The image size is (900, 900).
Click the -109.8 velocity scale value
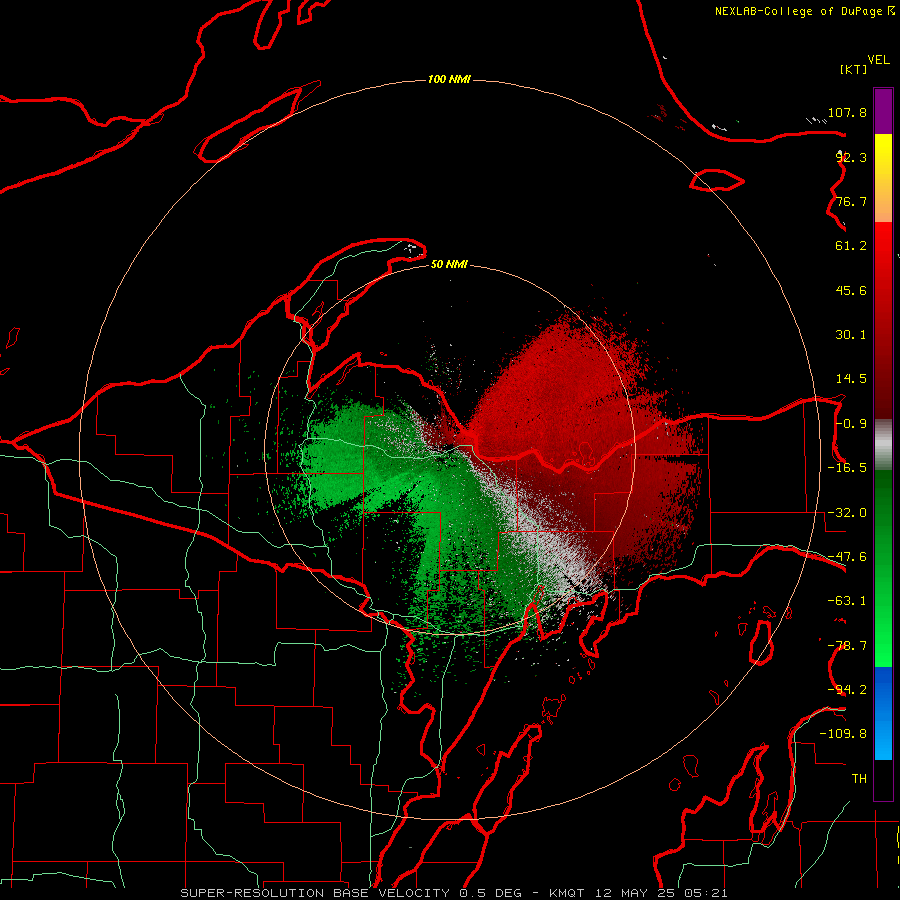click(843, 734)
